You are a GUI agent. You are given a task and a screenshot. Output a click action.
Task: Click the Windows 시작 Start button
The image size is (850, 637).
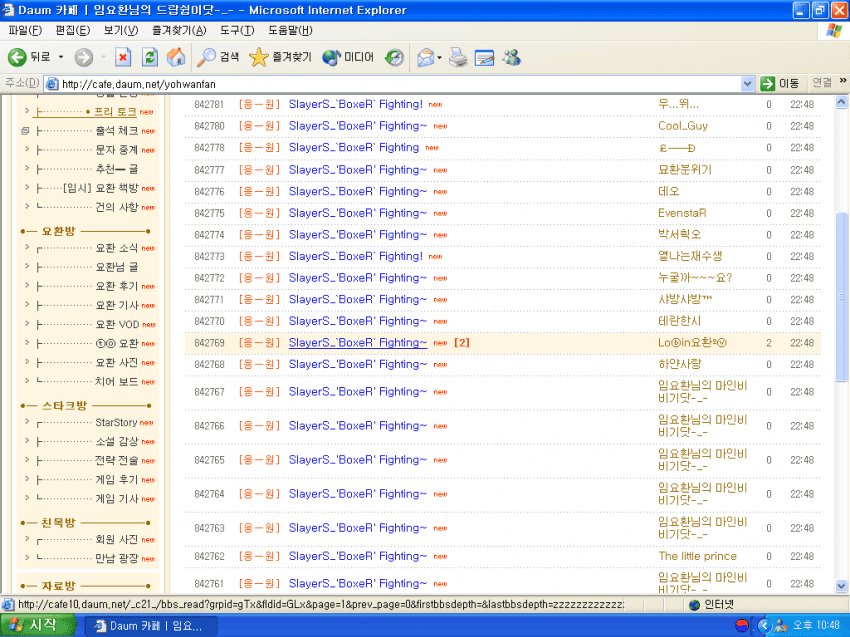pyautogui.click(x=38, y=626)
